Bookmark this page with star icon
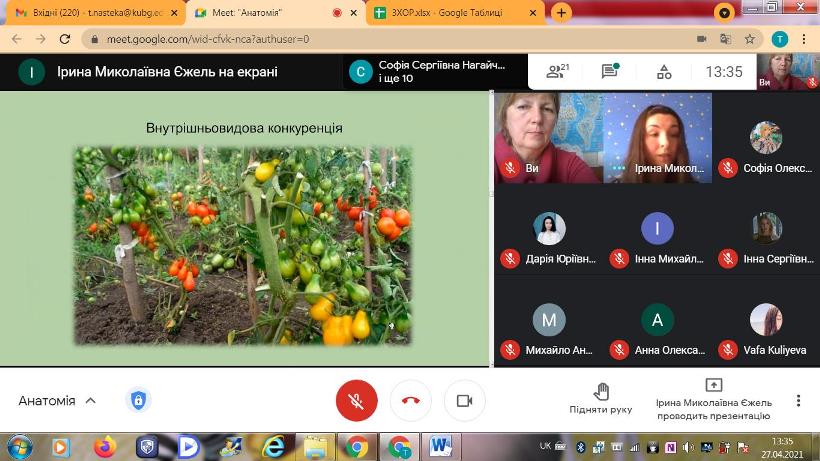 point(749,39)
